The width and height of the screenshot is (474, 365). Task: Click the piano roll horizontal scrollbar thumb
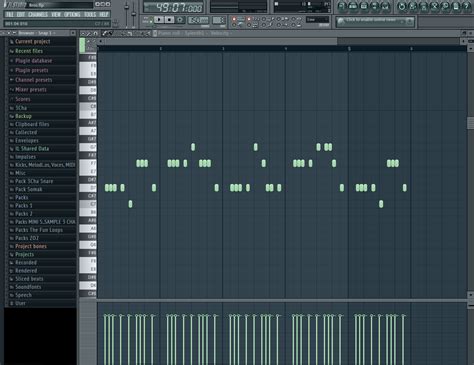(x=220, y=41)
